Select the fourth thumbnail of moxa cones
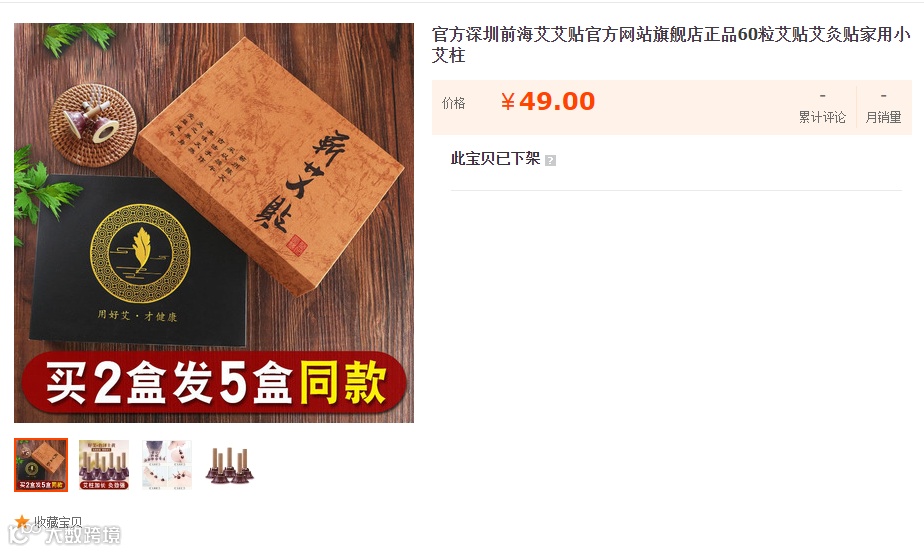The width and height of the screenshot is (924, 552). pyautogui.click(x=229, y=465)
